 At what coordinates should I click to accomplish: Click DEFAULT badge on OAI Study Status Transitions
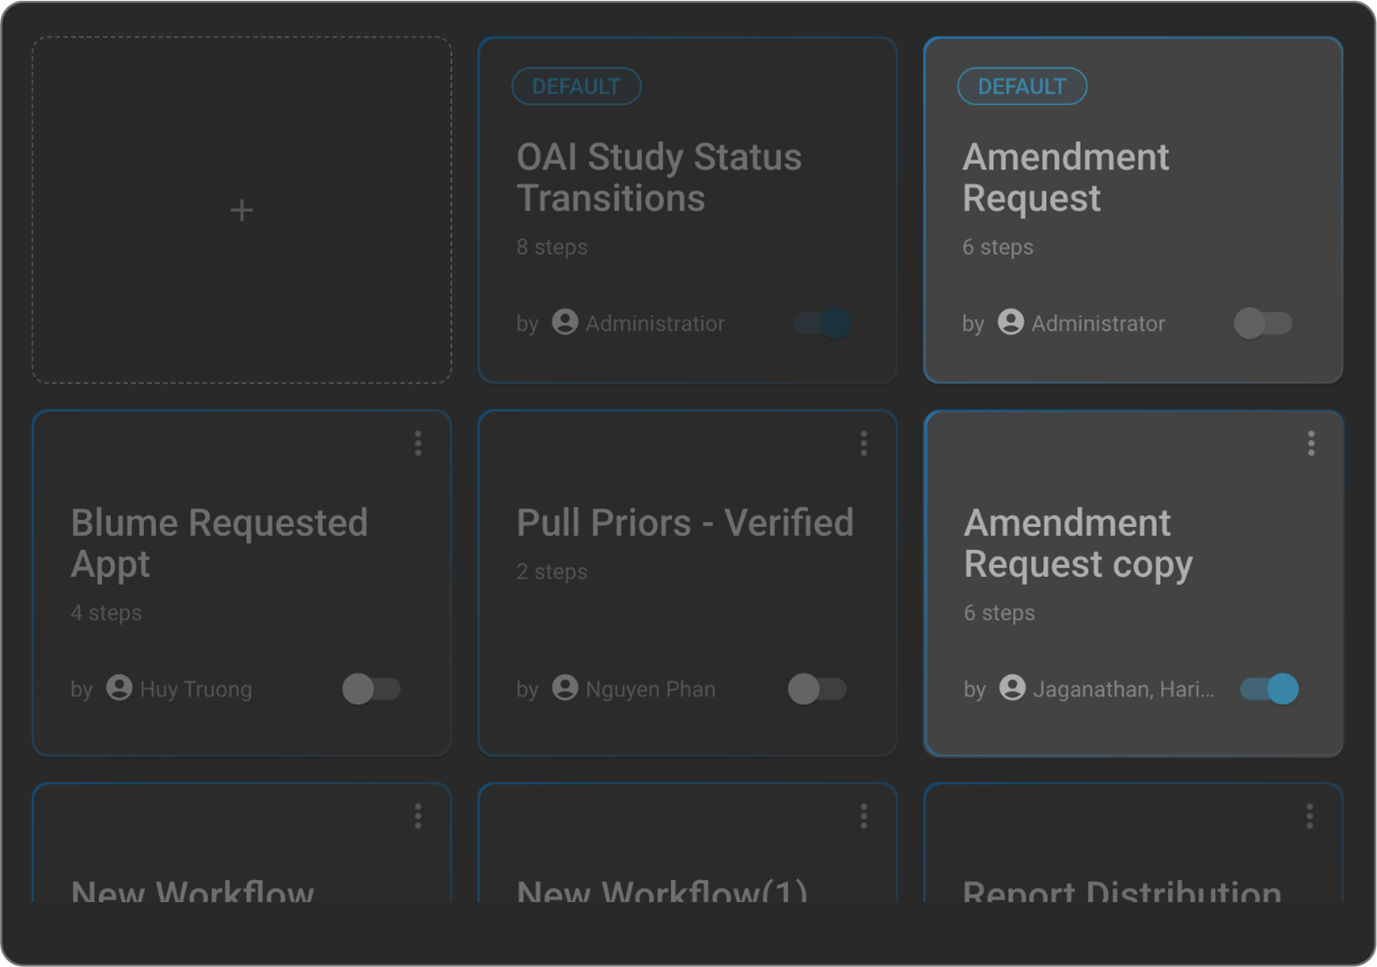click(x=576, y=87)
